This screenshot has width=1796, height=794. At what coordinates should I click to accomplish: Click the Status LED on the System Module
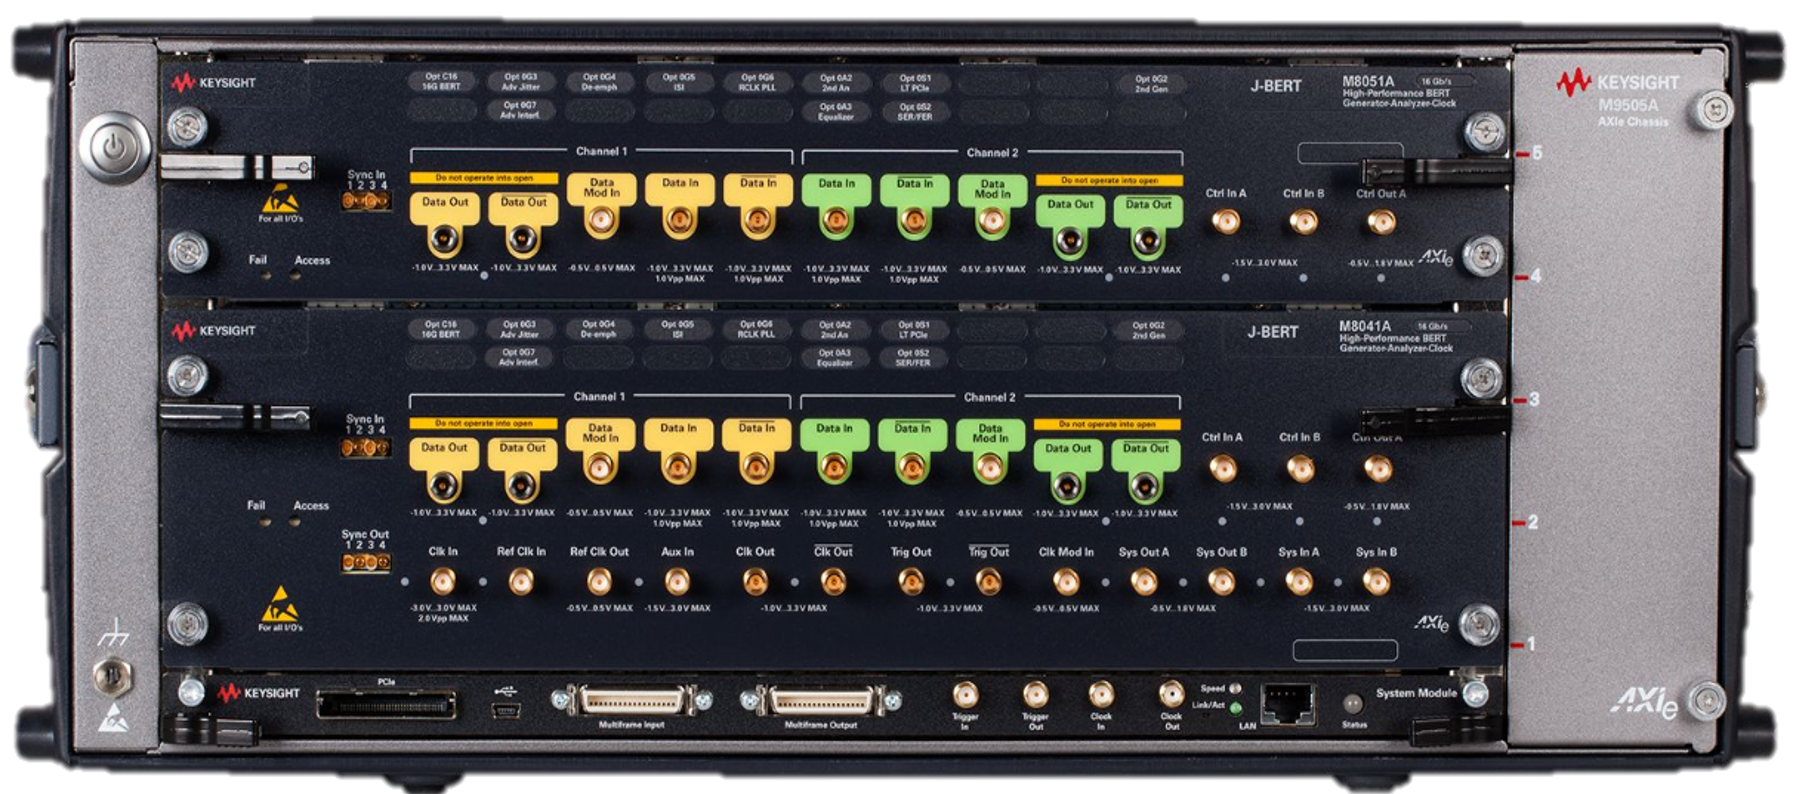[1353, 703]
